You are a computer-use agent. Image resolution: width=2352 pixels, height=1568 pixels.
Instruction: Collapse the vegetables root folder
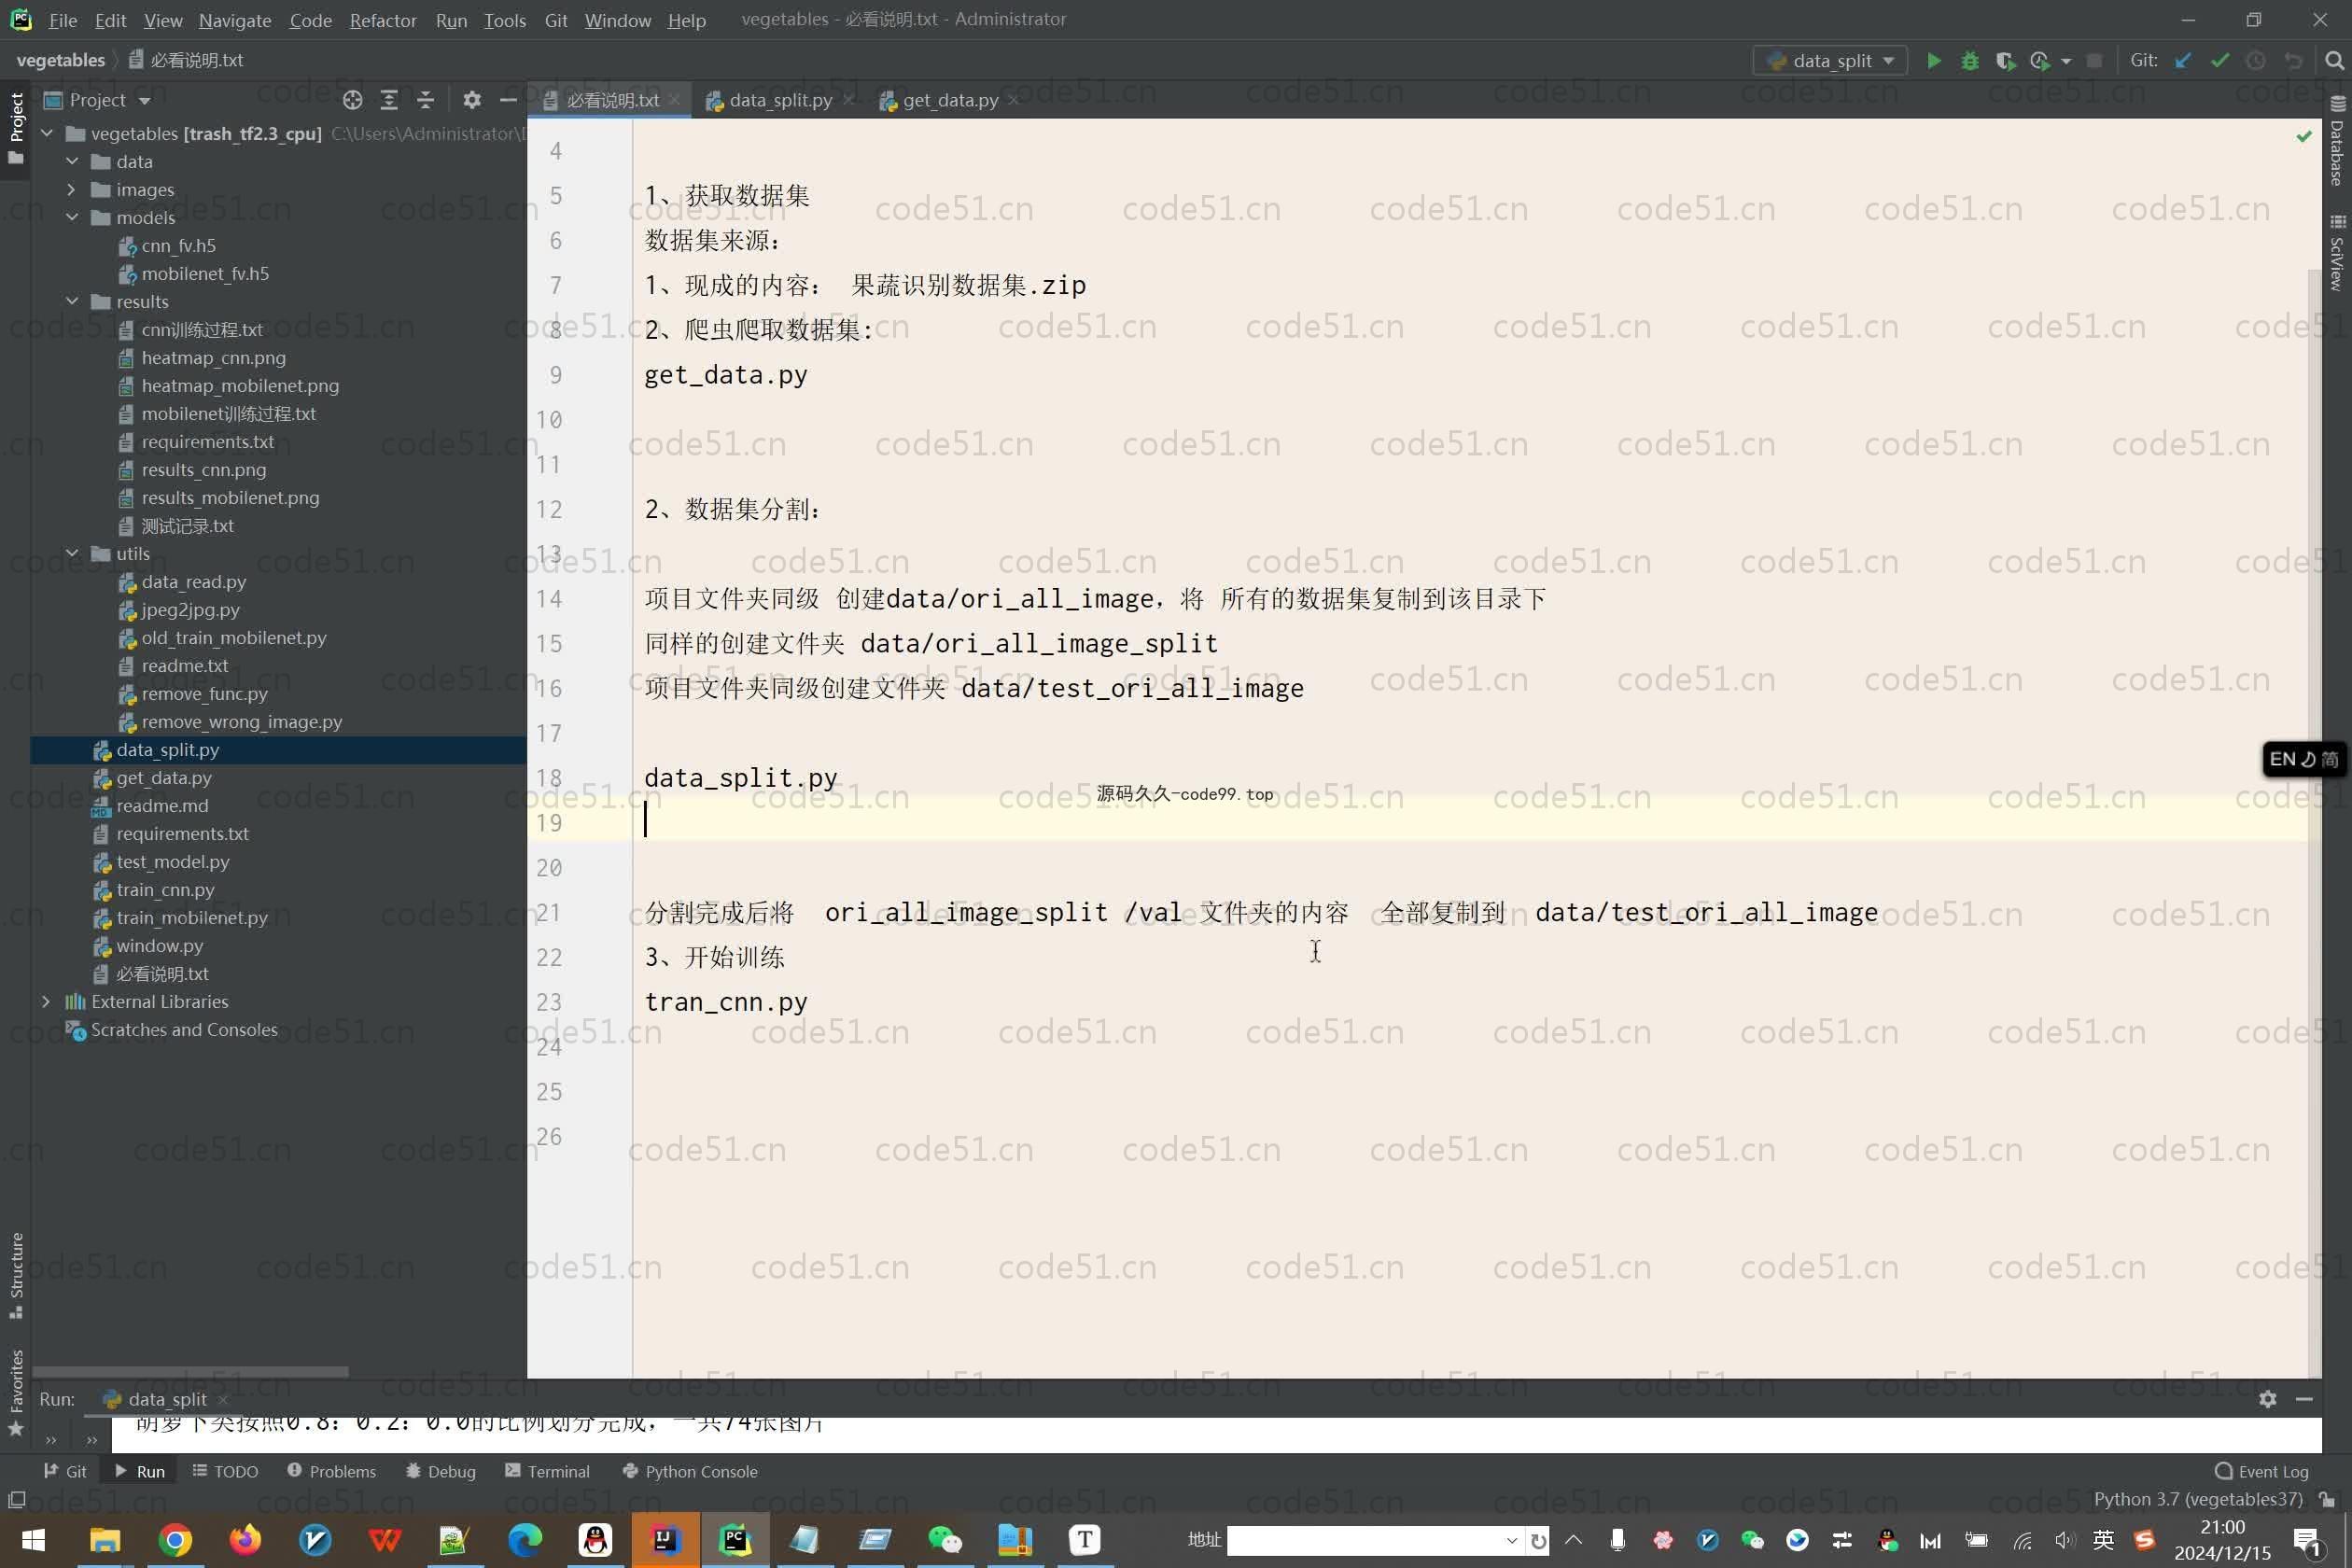pos(46,133)
